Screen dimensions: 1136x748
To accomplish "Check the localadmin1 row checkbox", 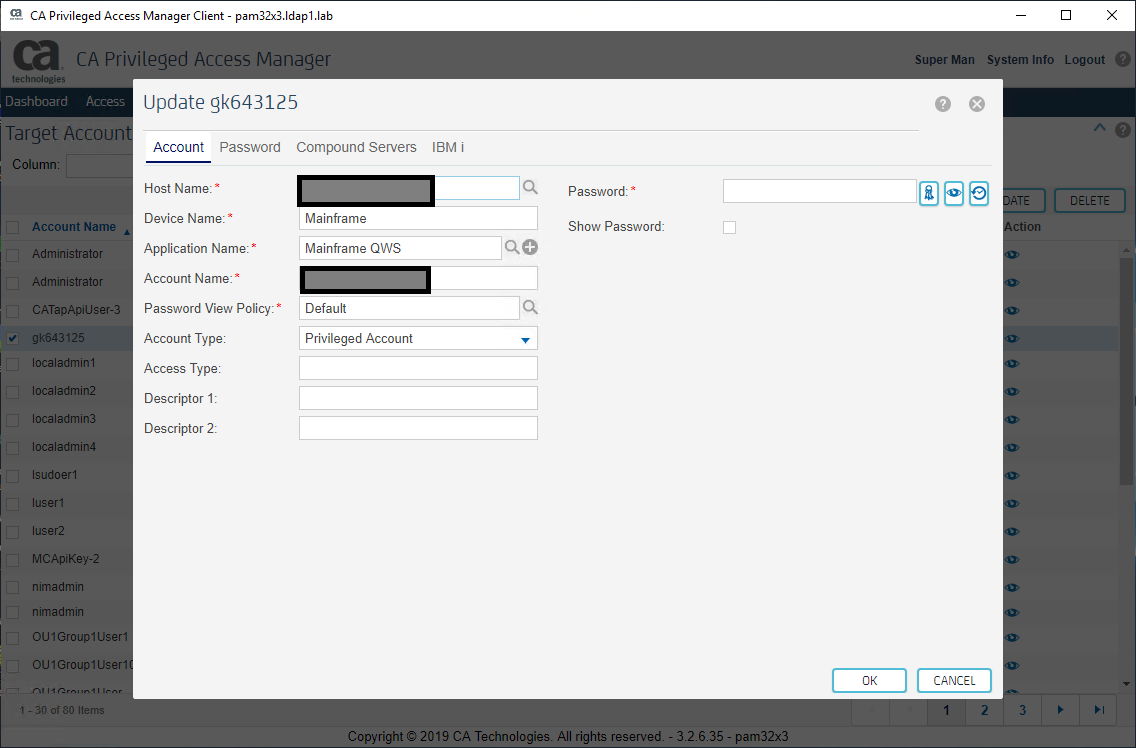I will click(13, 362).
